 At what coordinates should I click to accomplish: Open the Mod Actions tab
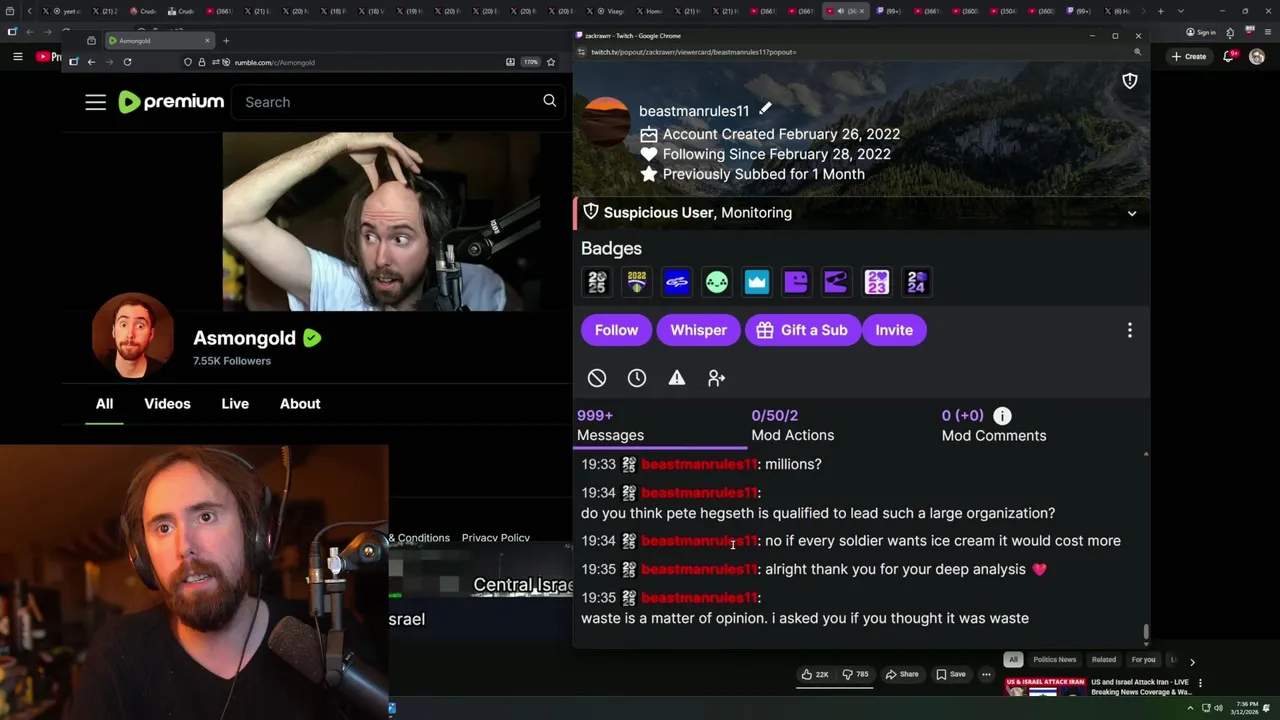(792, 425)
